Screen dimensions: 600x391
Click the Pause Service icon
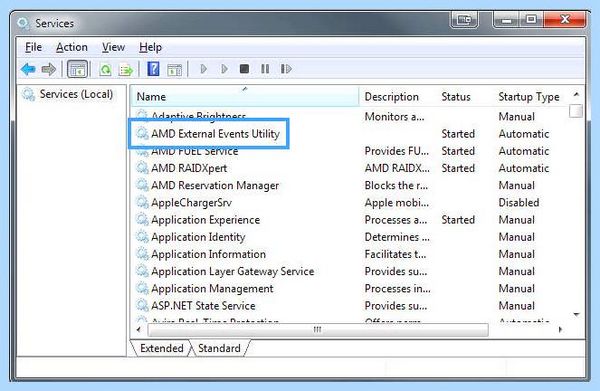pyautogui.click(x=265, y=69)
